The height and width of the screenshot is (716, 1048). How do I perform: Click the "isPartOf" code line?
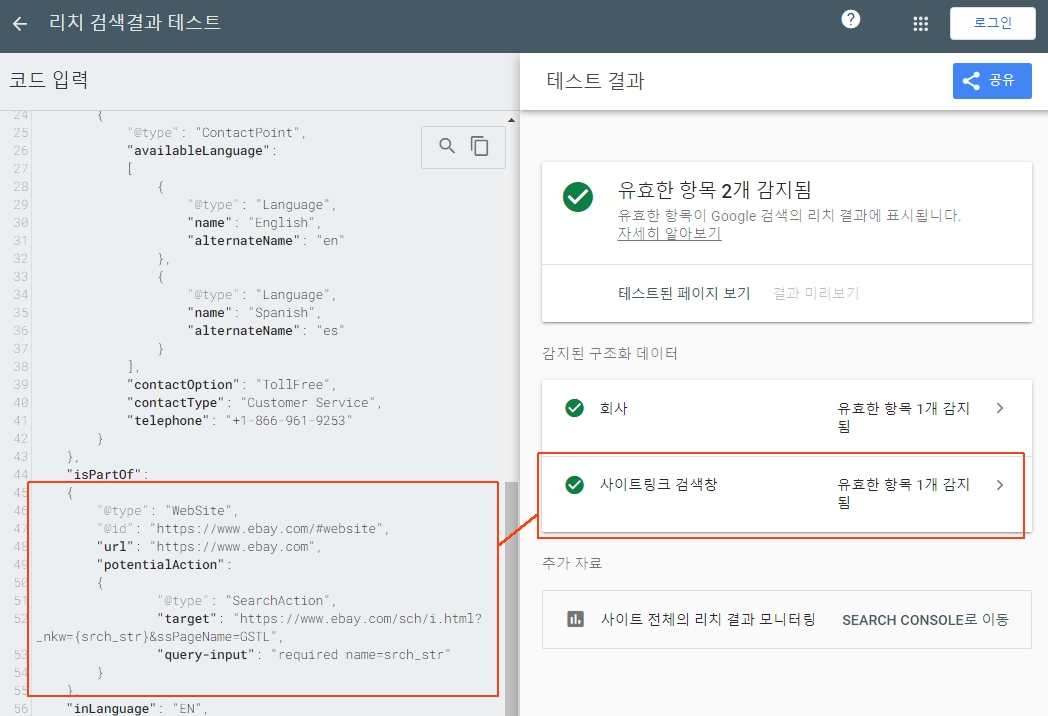108,474
